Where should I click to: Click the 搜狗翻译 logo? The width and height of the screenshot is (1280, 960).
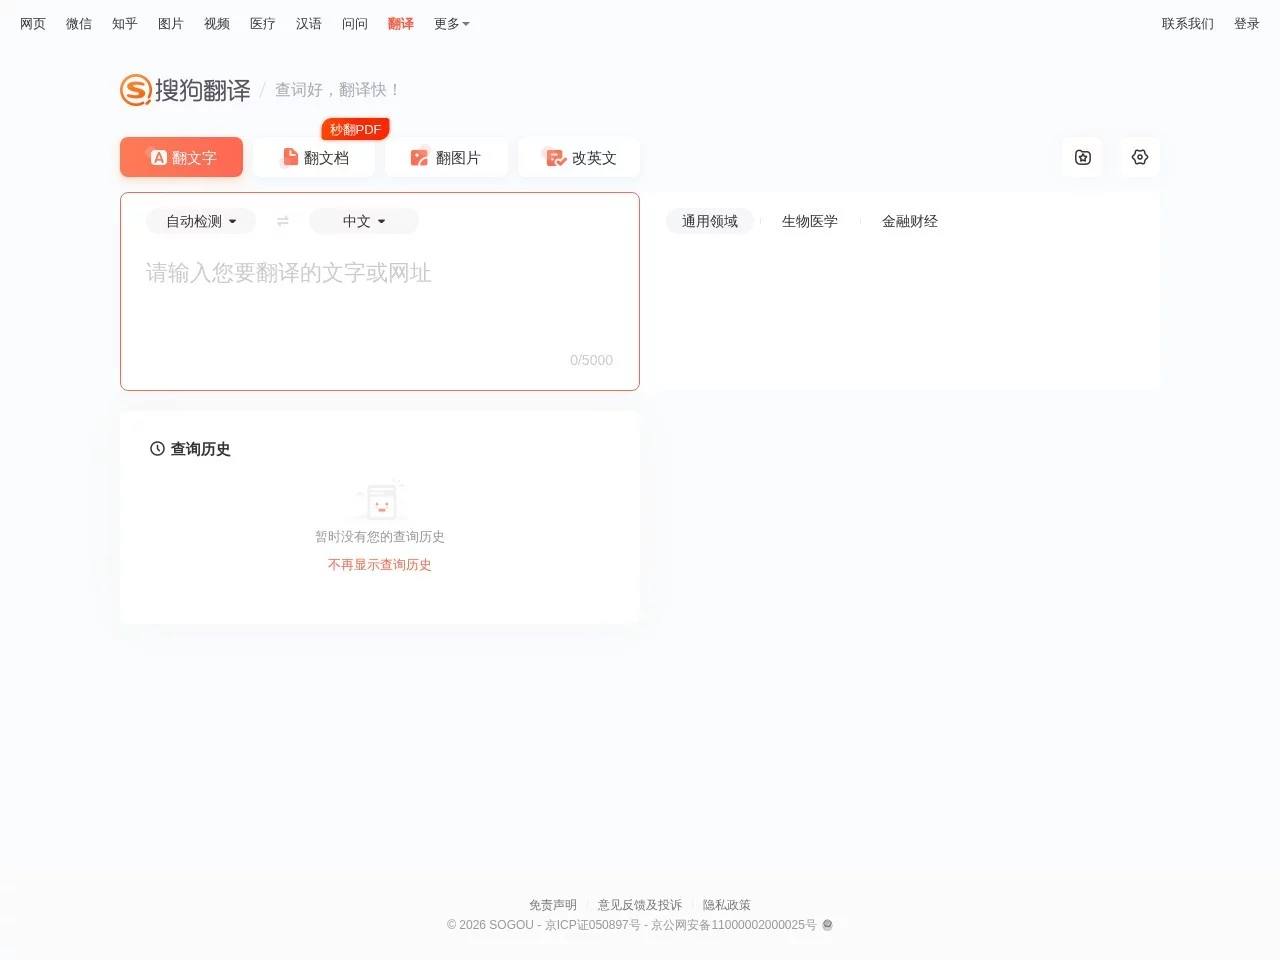185,90
